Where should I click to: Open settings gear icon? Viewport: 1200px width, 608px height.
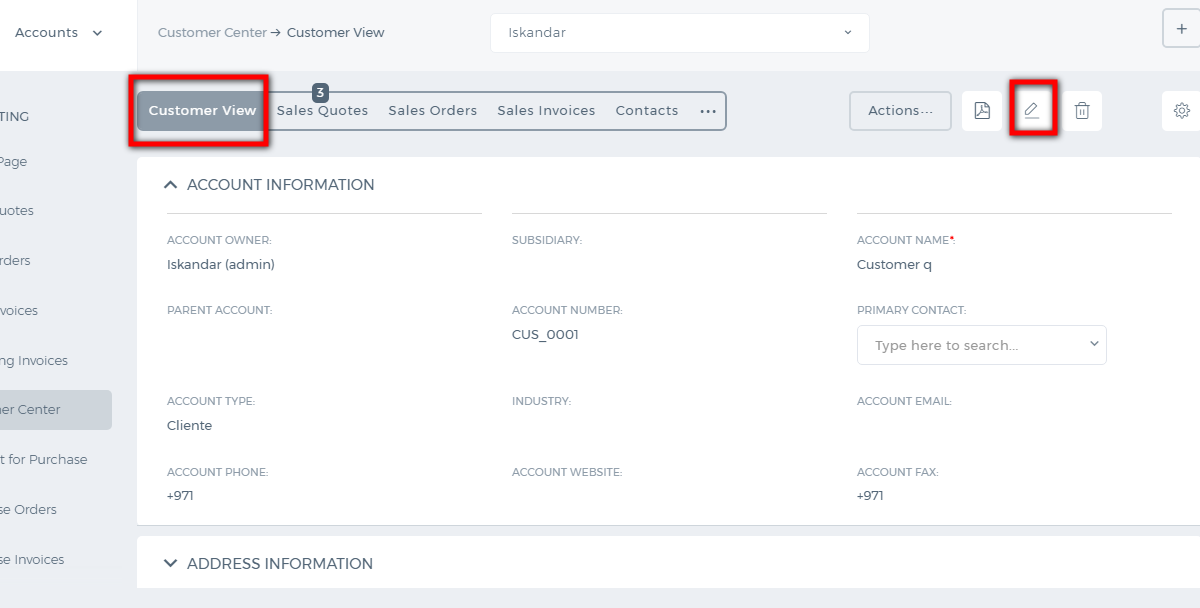coord(1182,111)
